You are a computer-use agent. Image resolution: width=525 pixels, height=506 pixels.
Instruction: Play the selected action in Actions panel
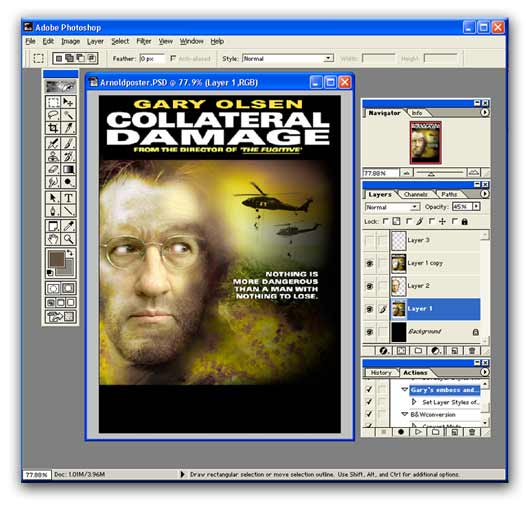click(x=418, y=432)
